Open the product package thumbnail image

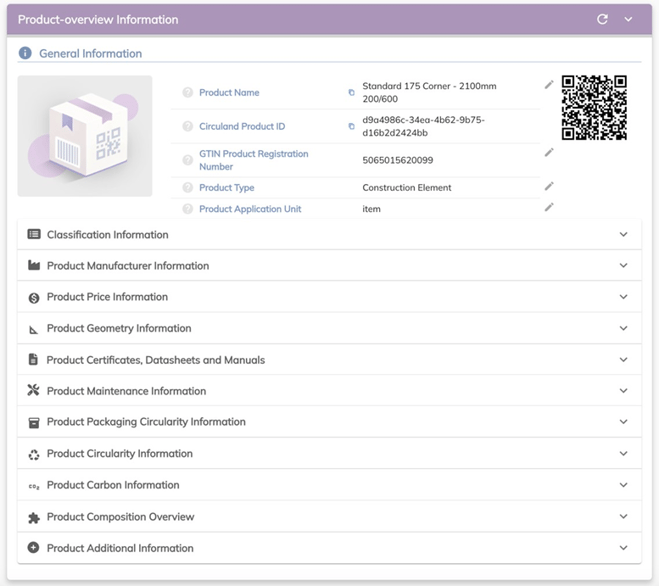[x=85, y=136]
